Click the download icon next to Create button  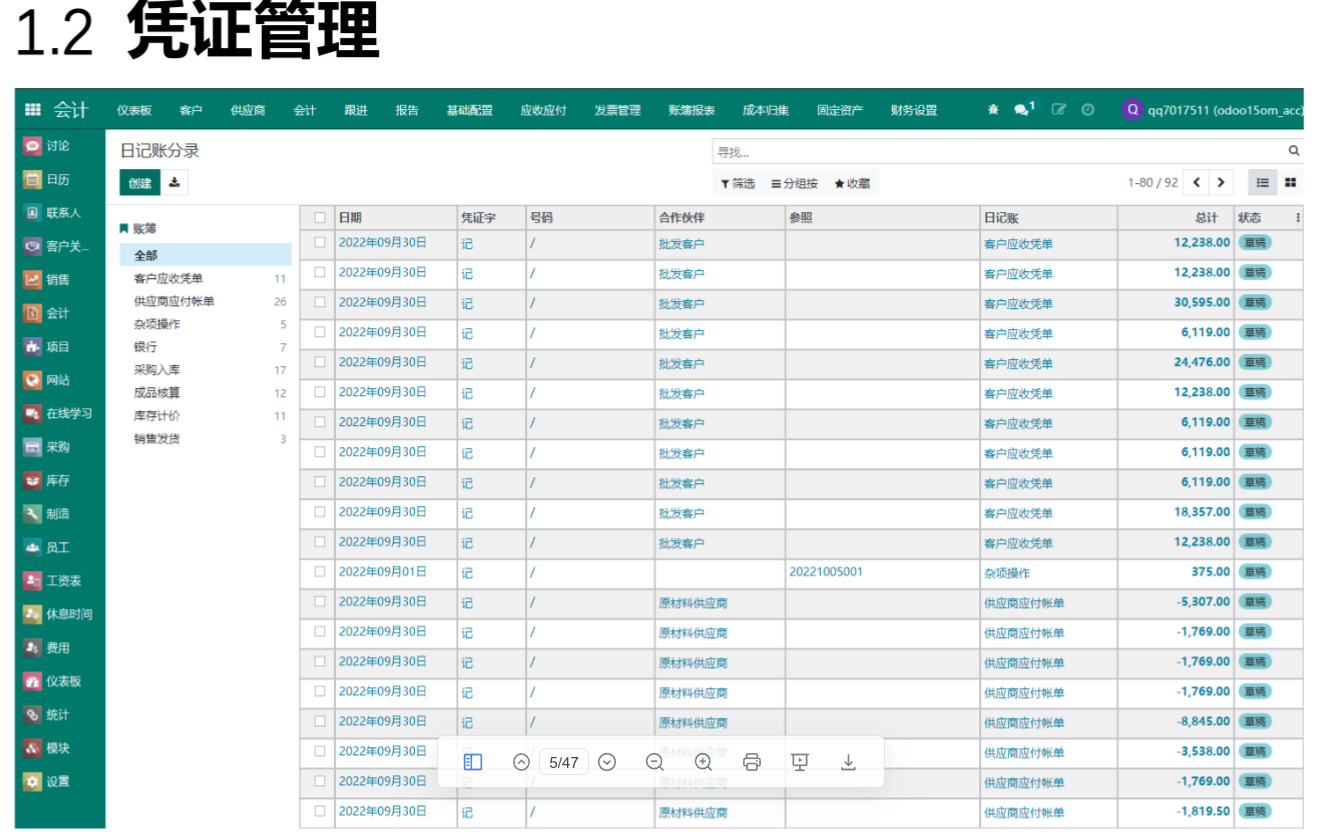(x=175, y=182)
